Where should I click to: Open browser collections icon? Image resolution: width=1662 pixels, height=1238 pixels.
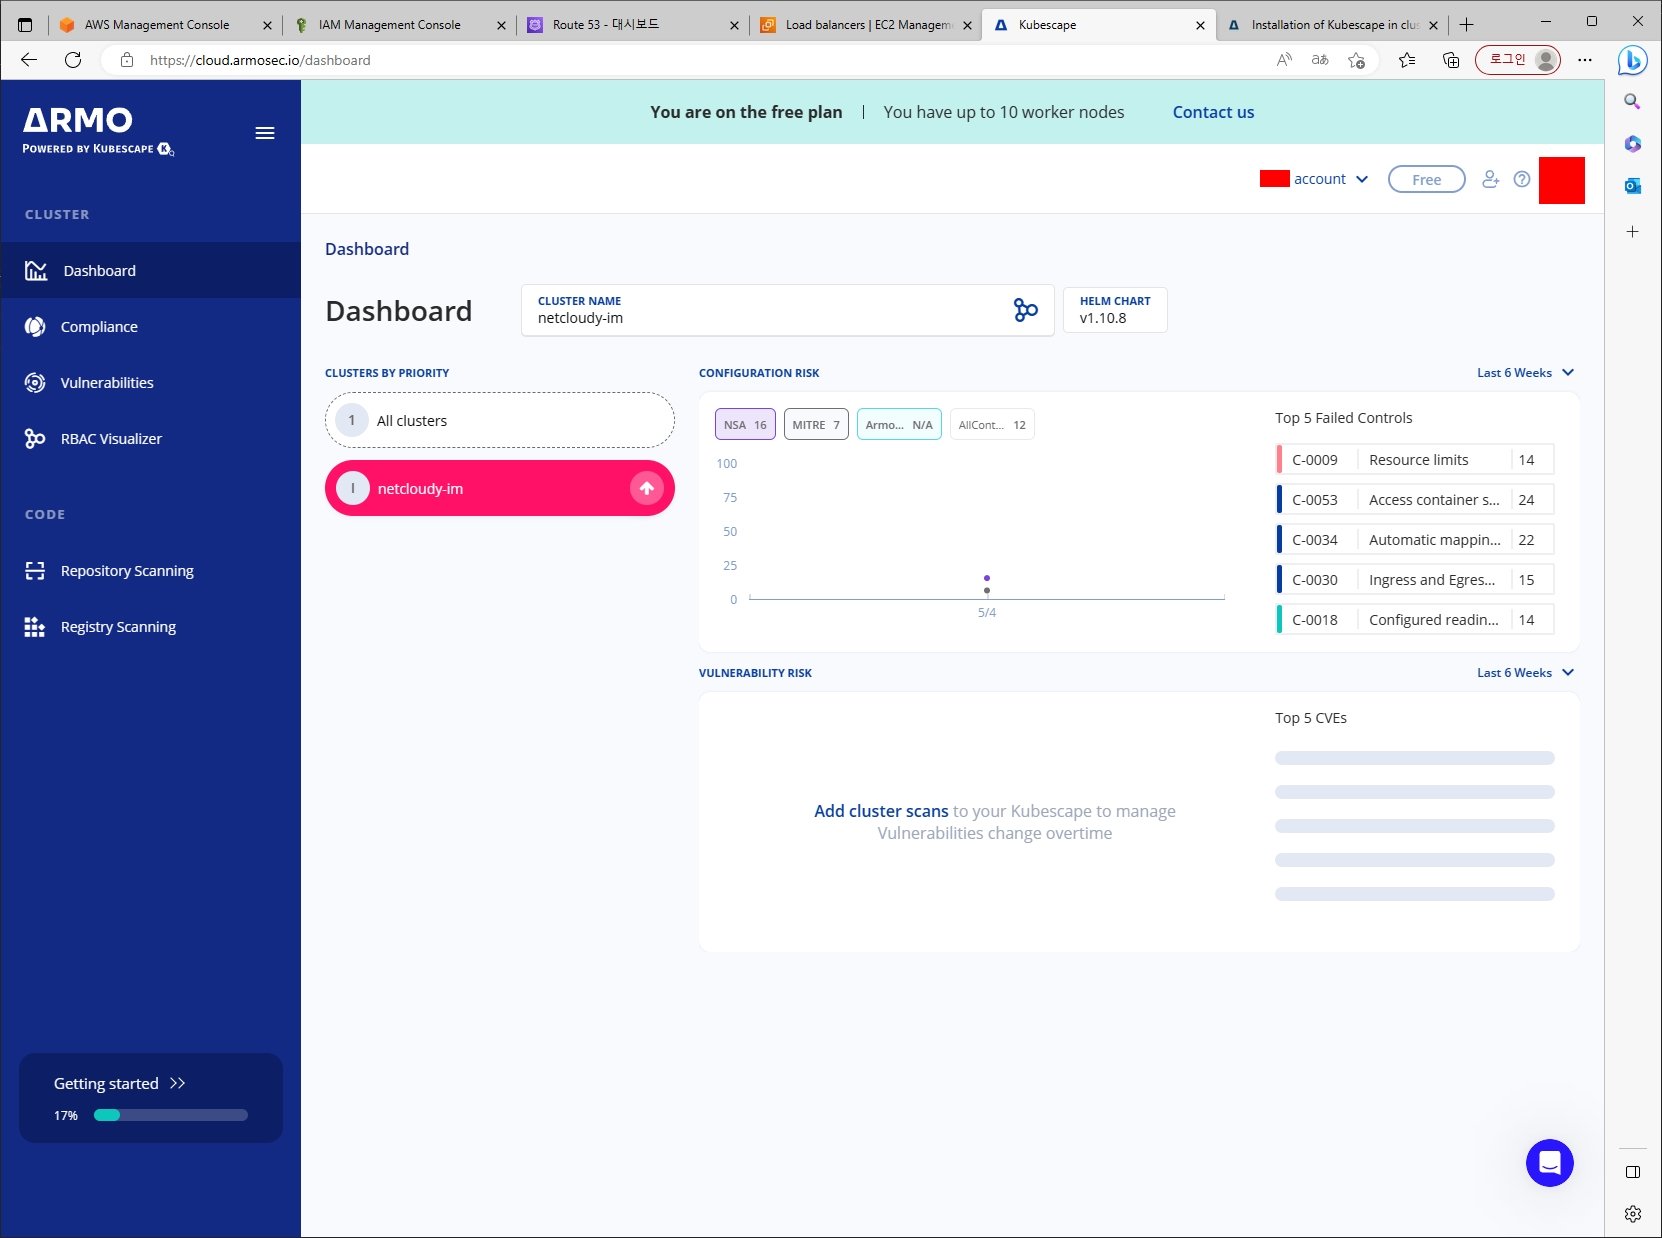tap(1451, 60)
